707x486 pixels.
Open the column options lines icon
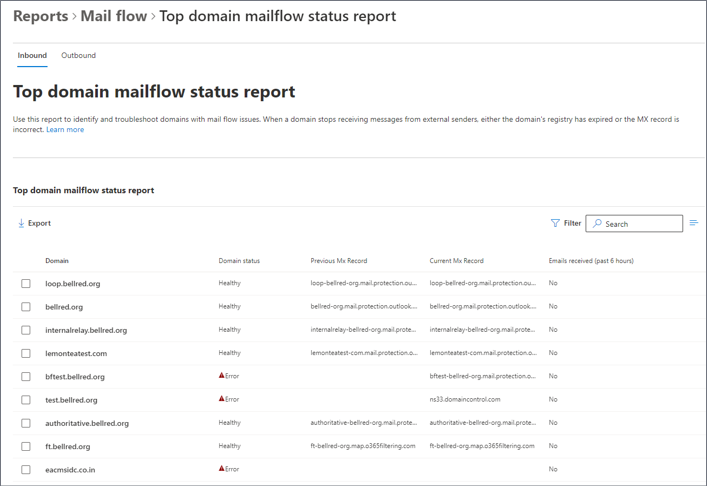693,223
